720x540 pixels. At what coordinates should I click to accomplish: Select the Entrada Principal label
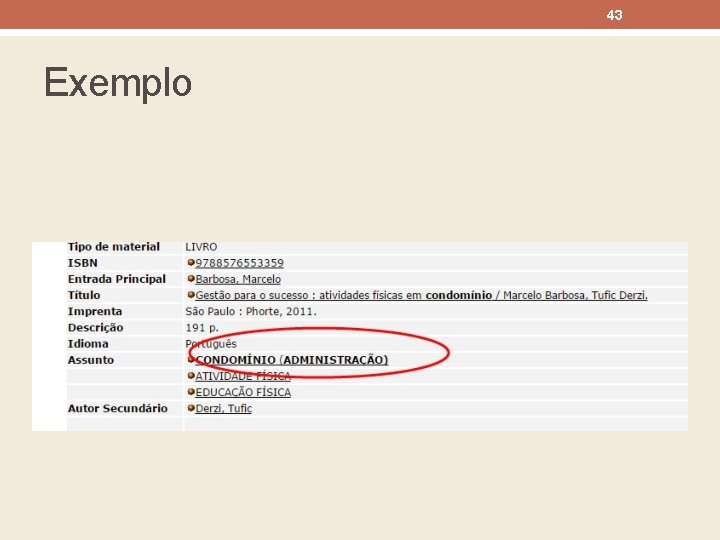point(117,279)
